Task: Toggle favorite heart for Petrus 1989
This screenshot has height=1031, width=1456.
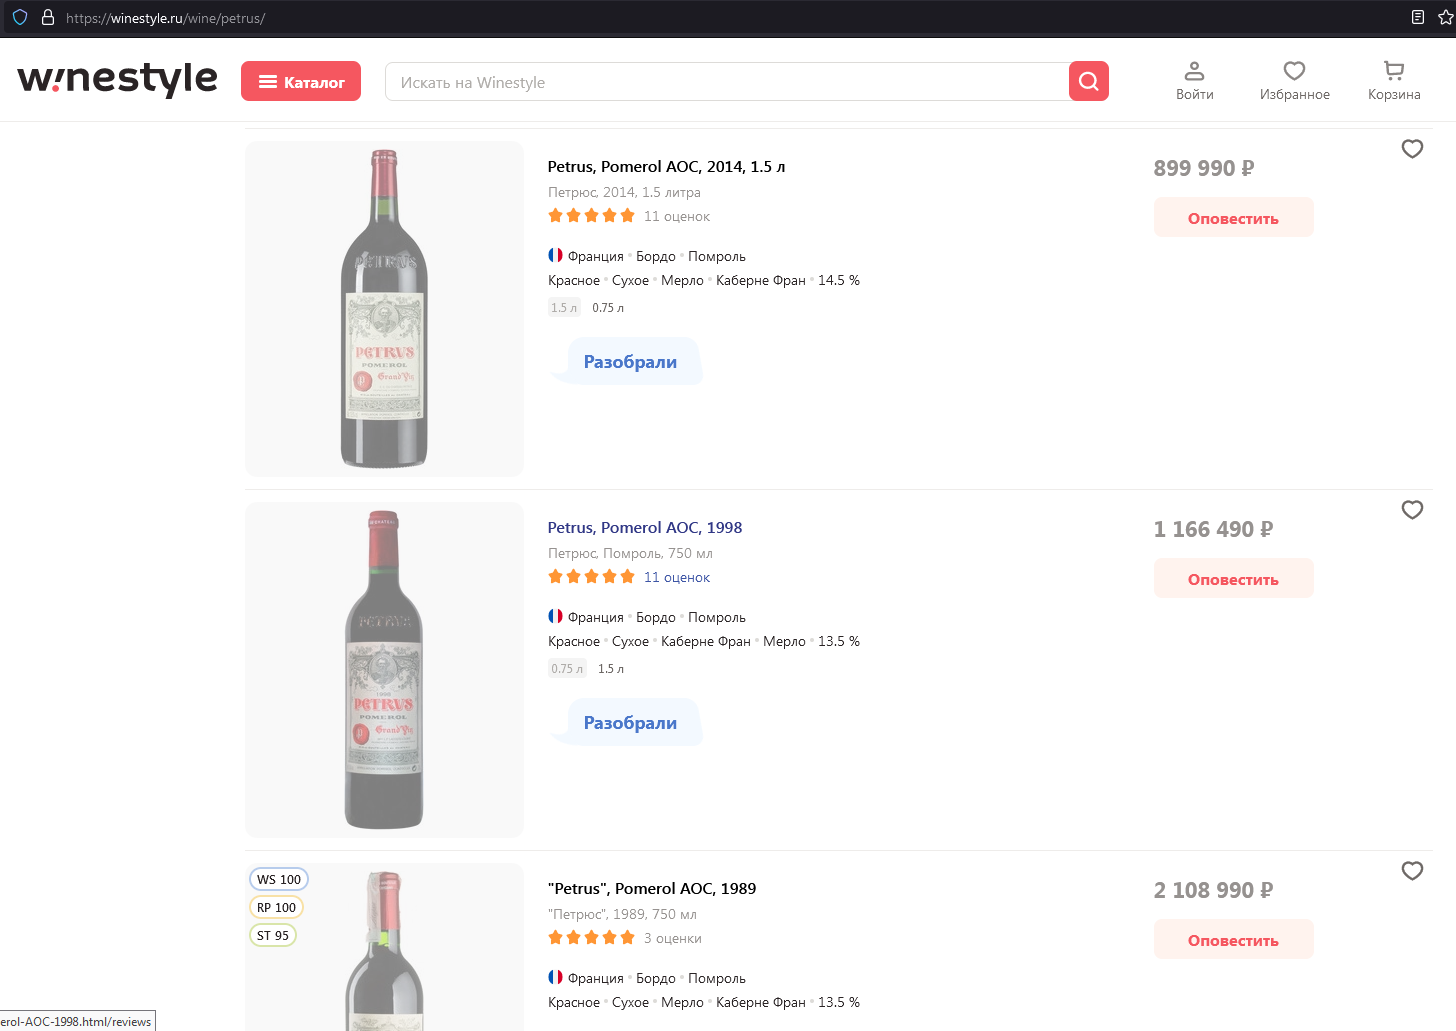Action: coord(1412,871)
